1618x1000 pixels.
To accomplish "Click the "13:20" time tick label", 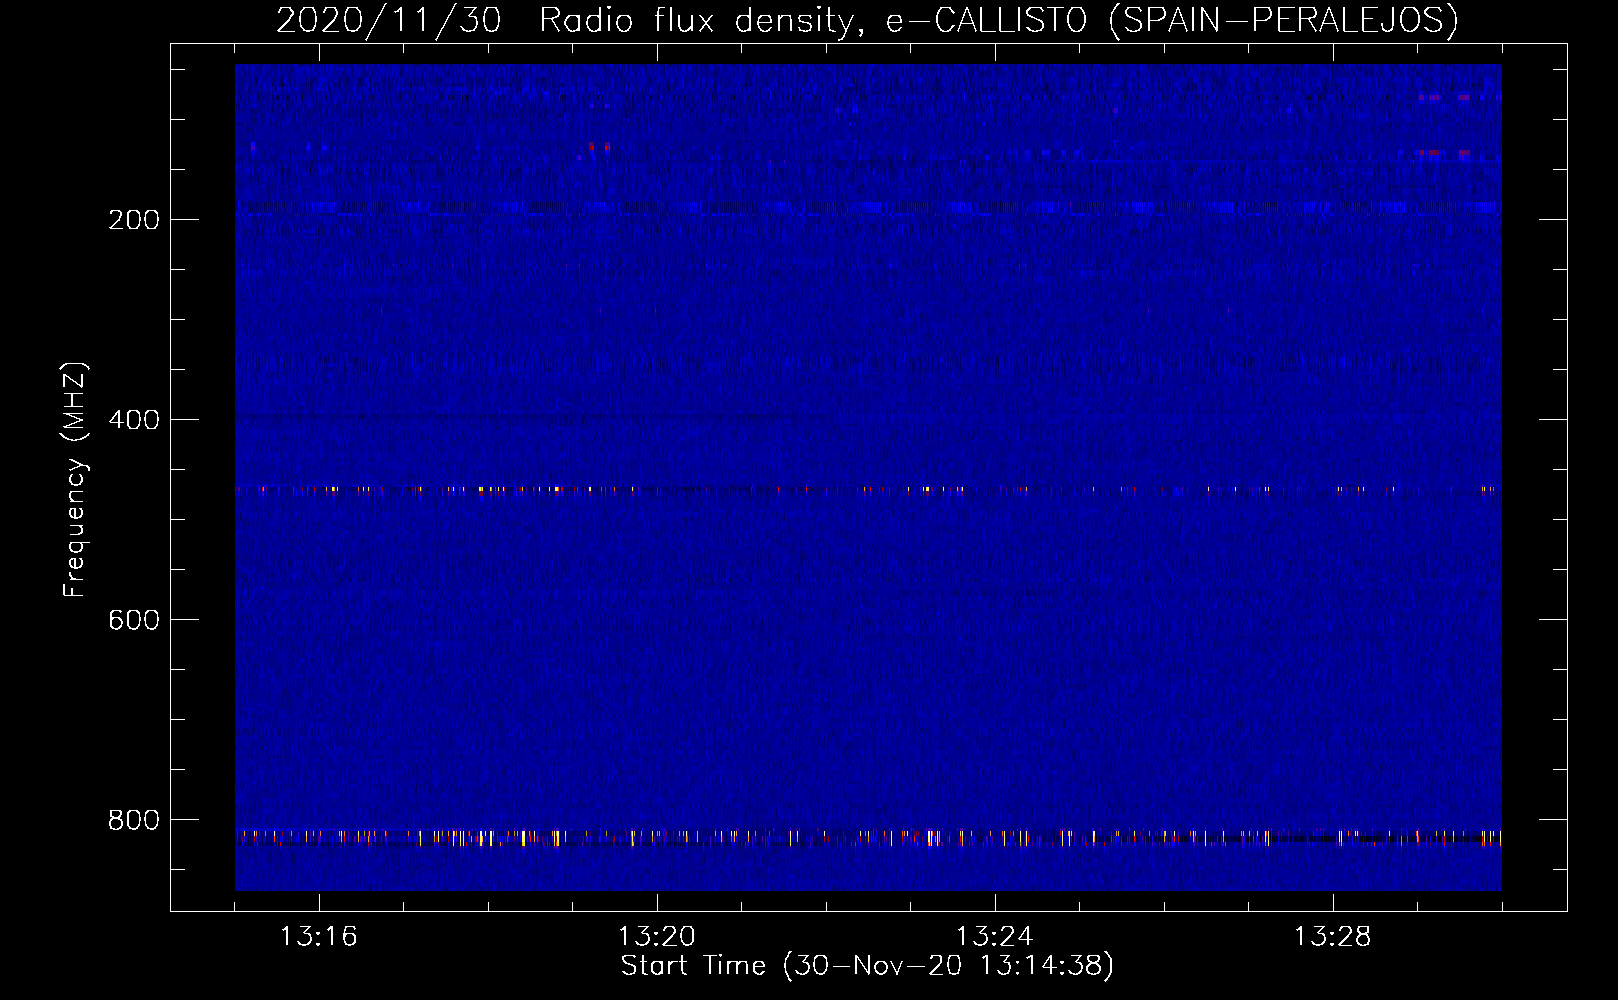I will click(657, 937).
